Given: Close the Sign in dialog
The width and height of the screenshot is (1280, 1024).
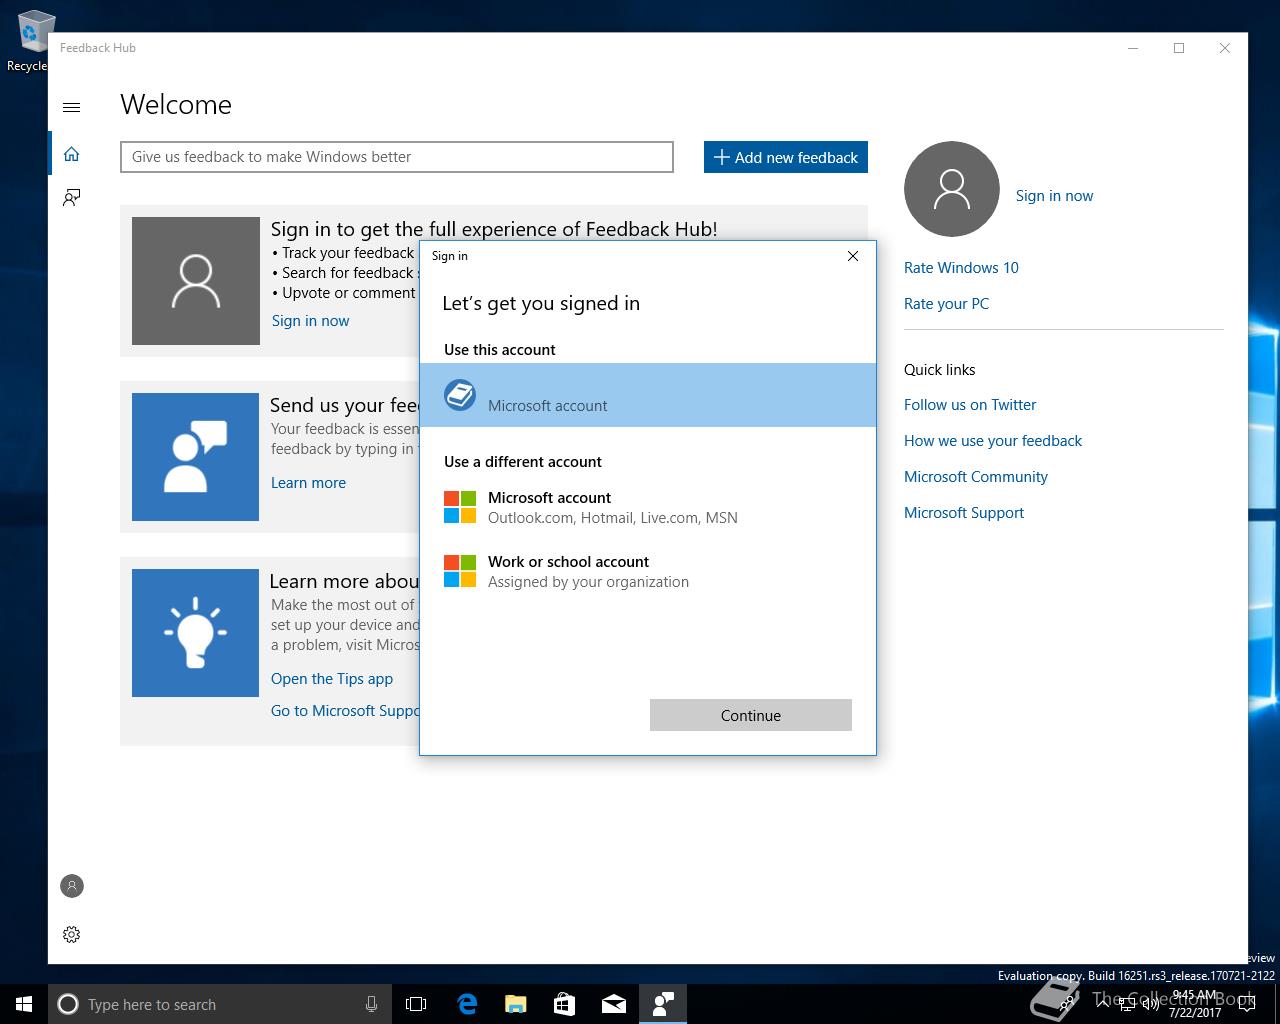Looking at the screenshot, I should [853, 256].
